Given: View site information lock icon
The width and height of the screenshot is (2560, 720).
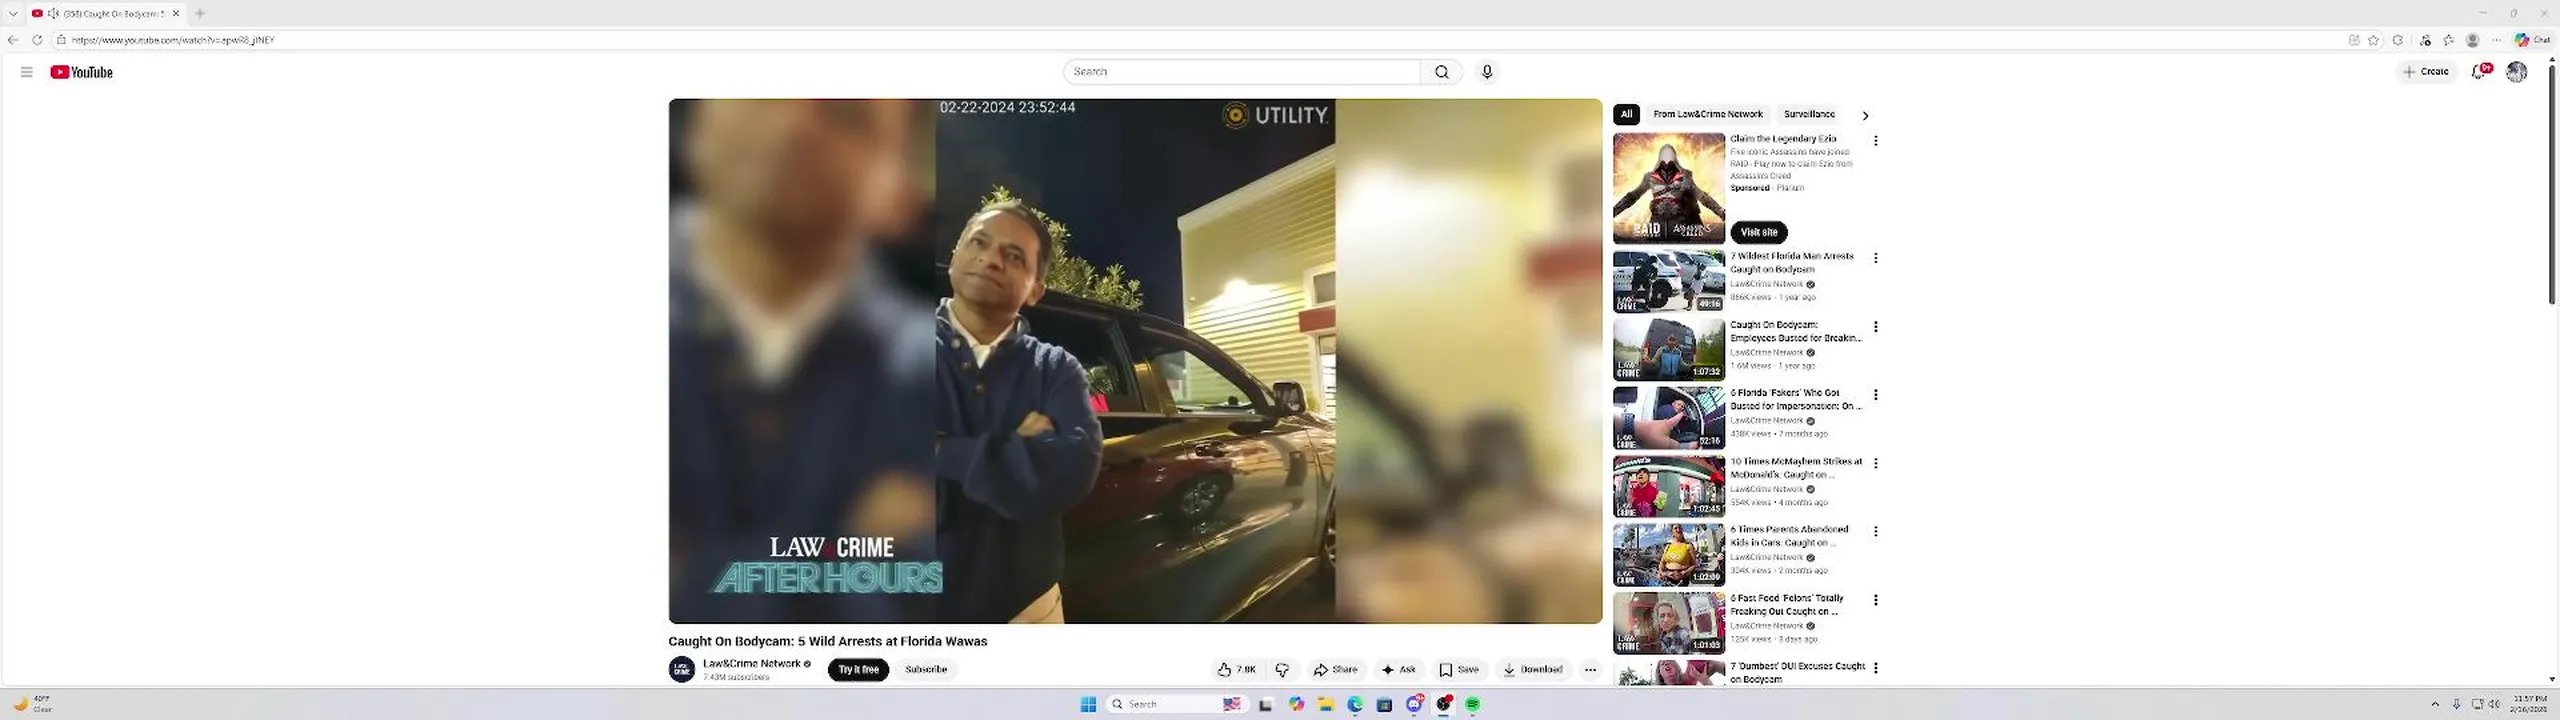Looking at the screenshot, I should (61, 40).
